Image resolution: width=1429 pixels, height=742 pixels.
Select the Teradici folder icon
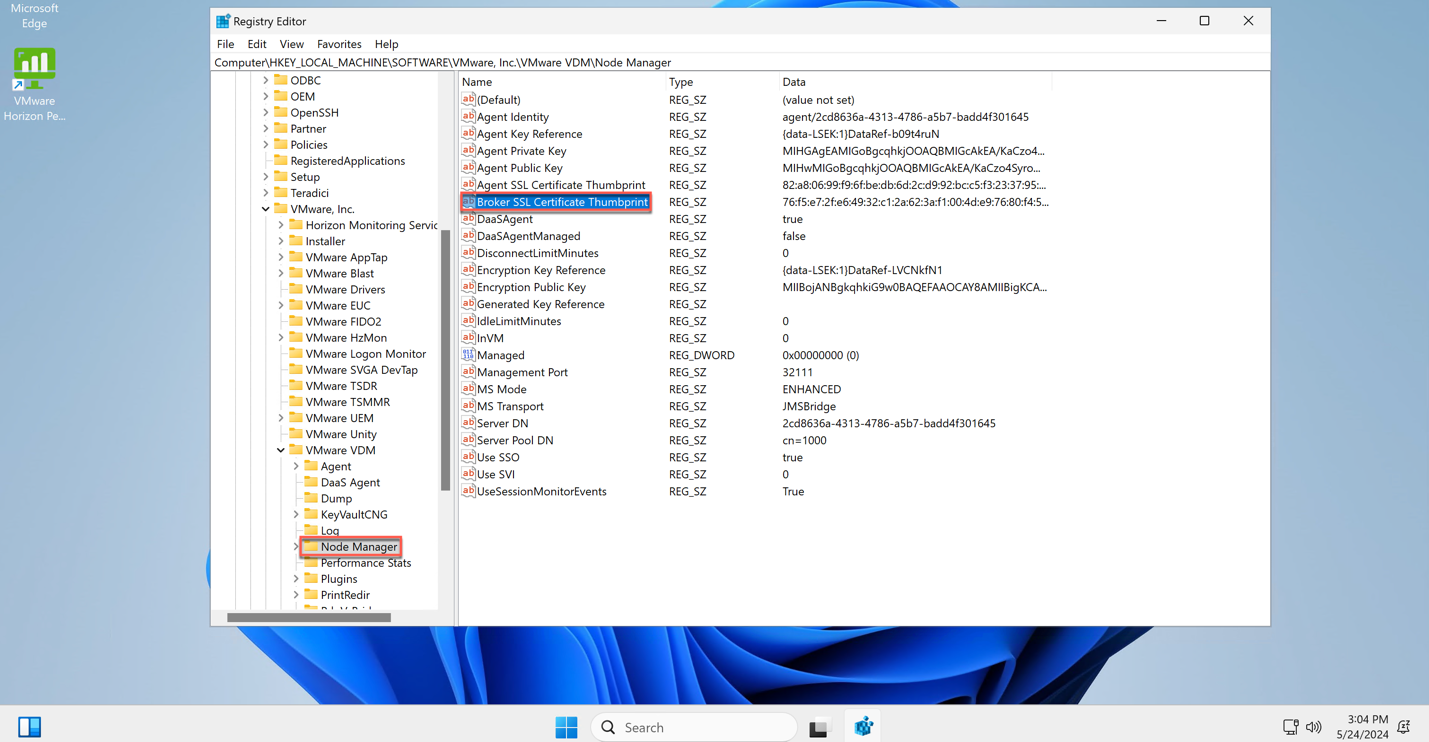[x=281, y=192]
